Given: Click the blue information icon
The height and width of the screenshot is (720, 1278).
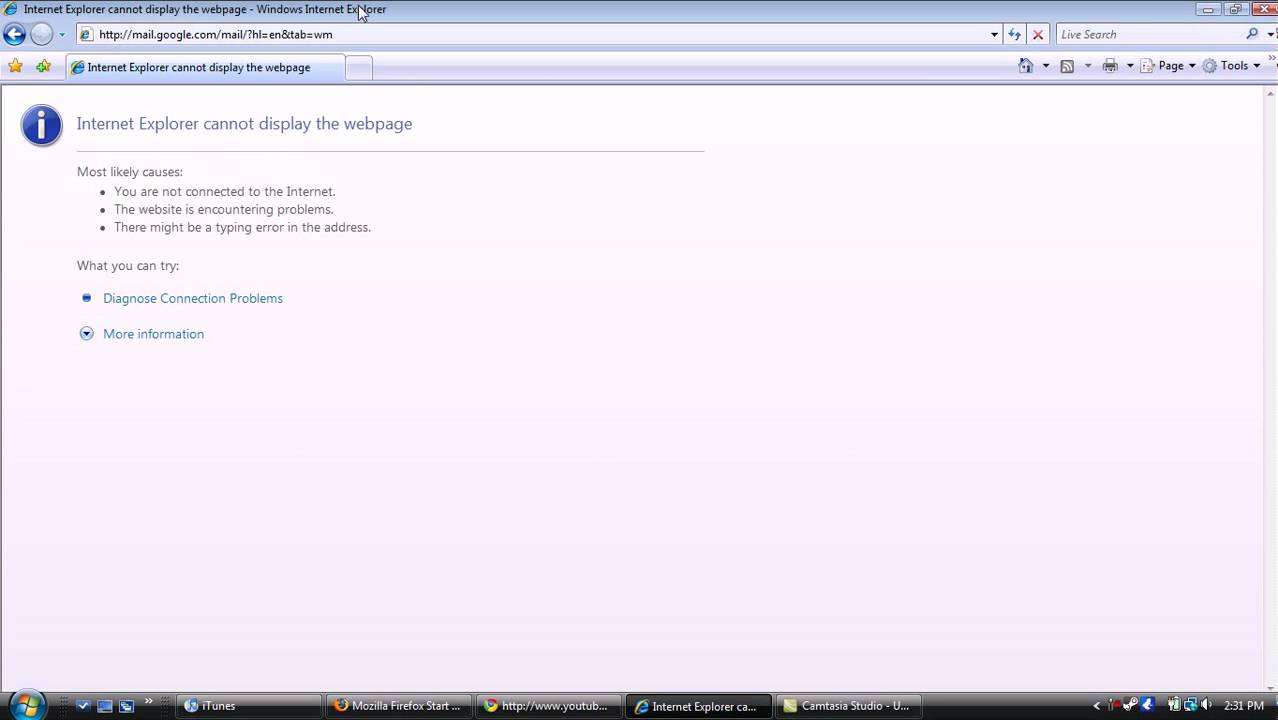Looking at the screenshot, I should [42, 125].
